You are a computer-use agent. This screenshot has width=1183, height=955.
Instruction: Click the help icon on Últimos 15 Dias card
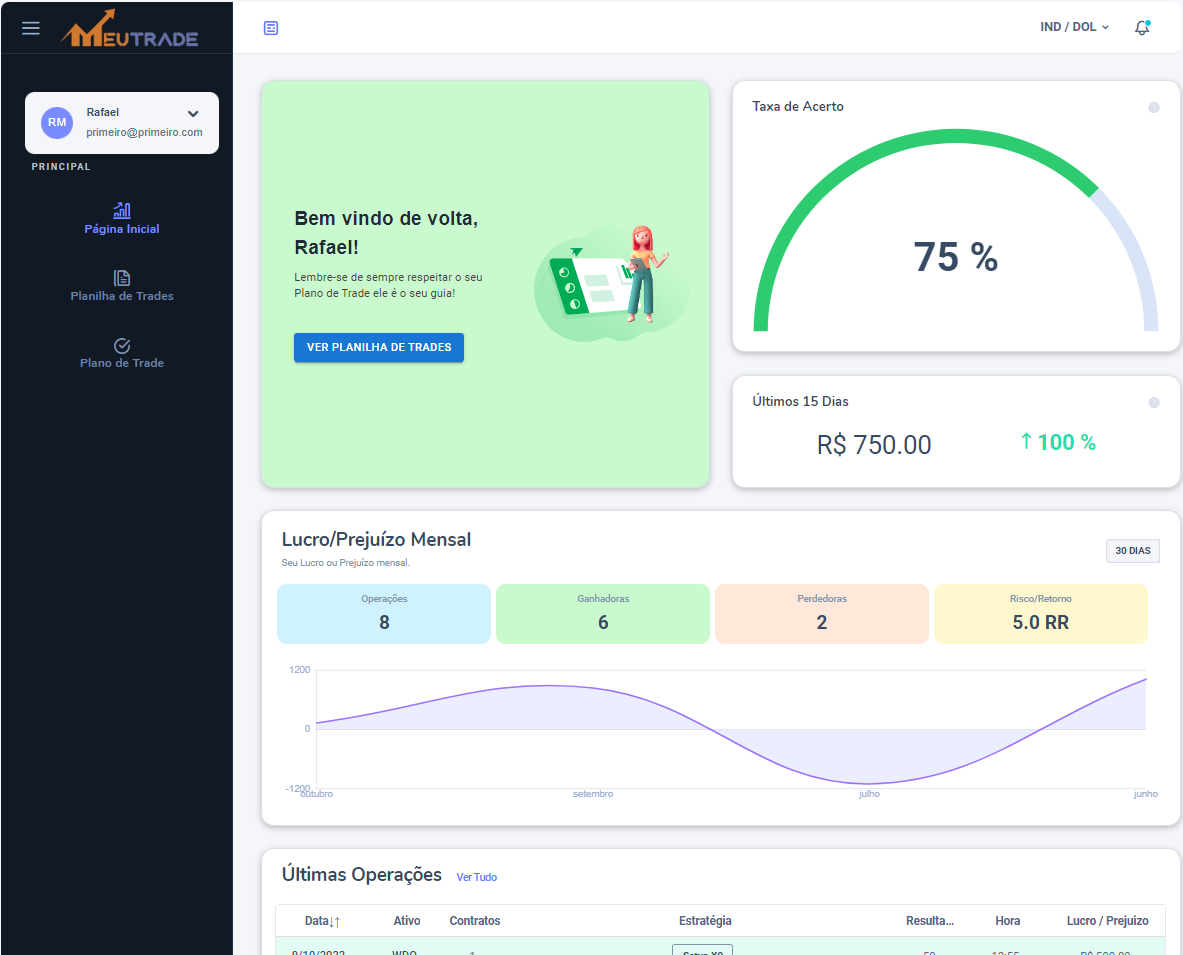tap(1154, 401)
